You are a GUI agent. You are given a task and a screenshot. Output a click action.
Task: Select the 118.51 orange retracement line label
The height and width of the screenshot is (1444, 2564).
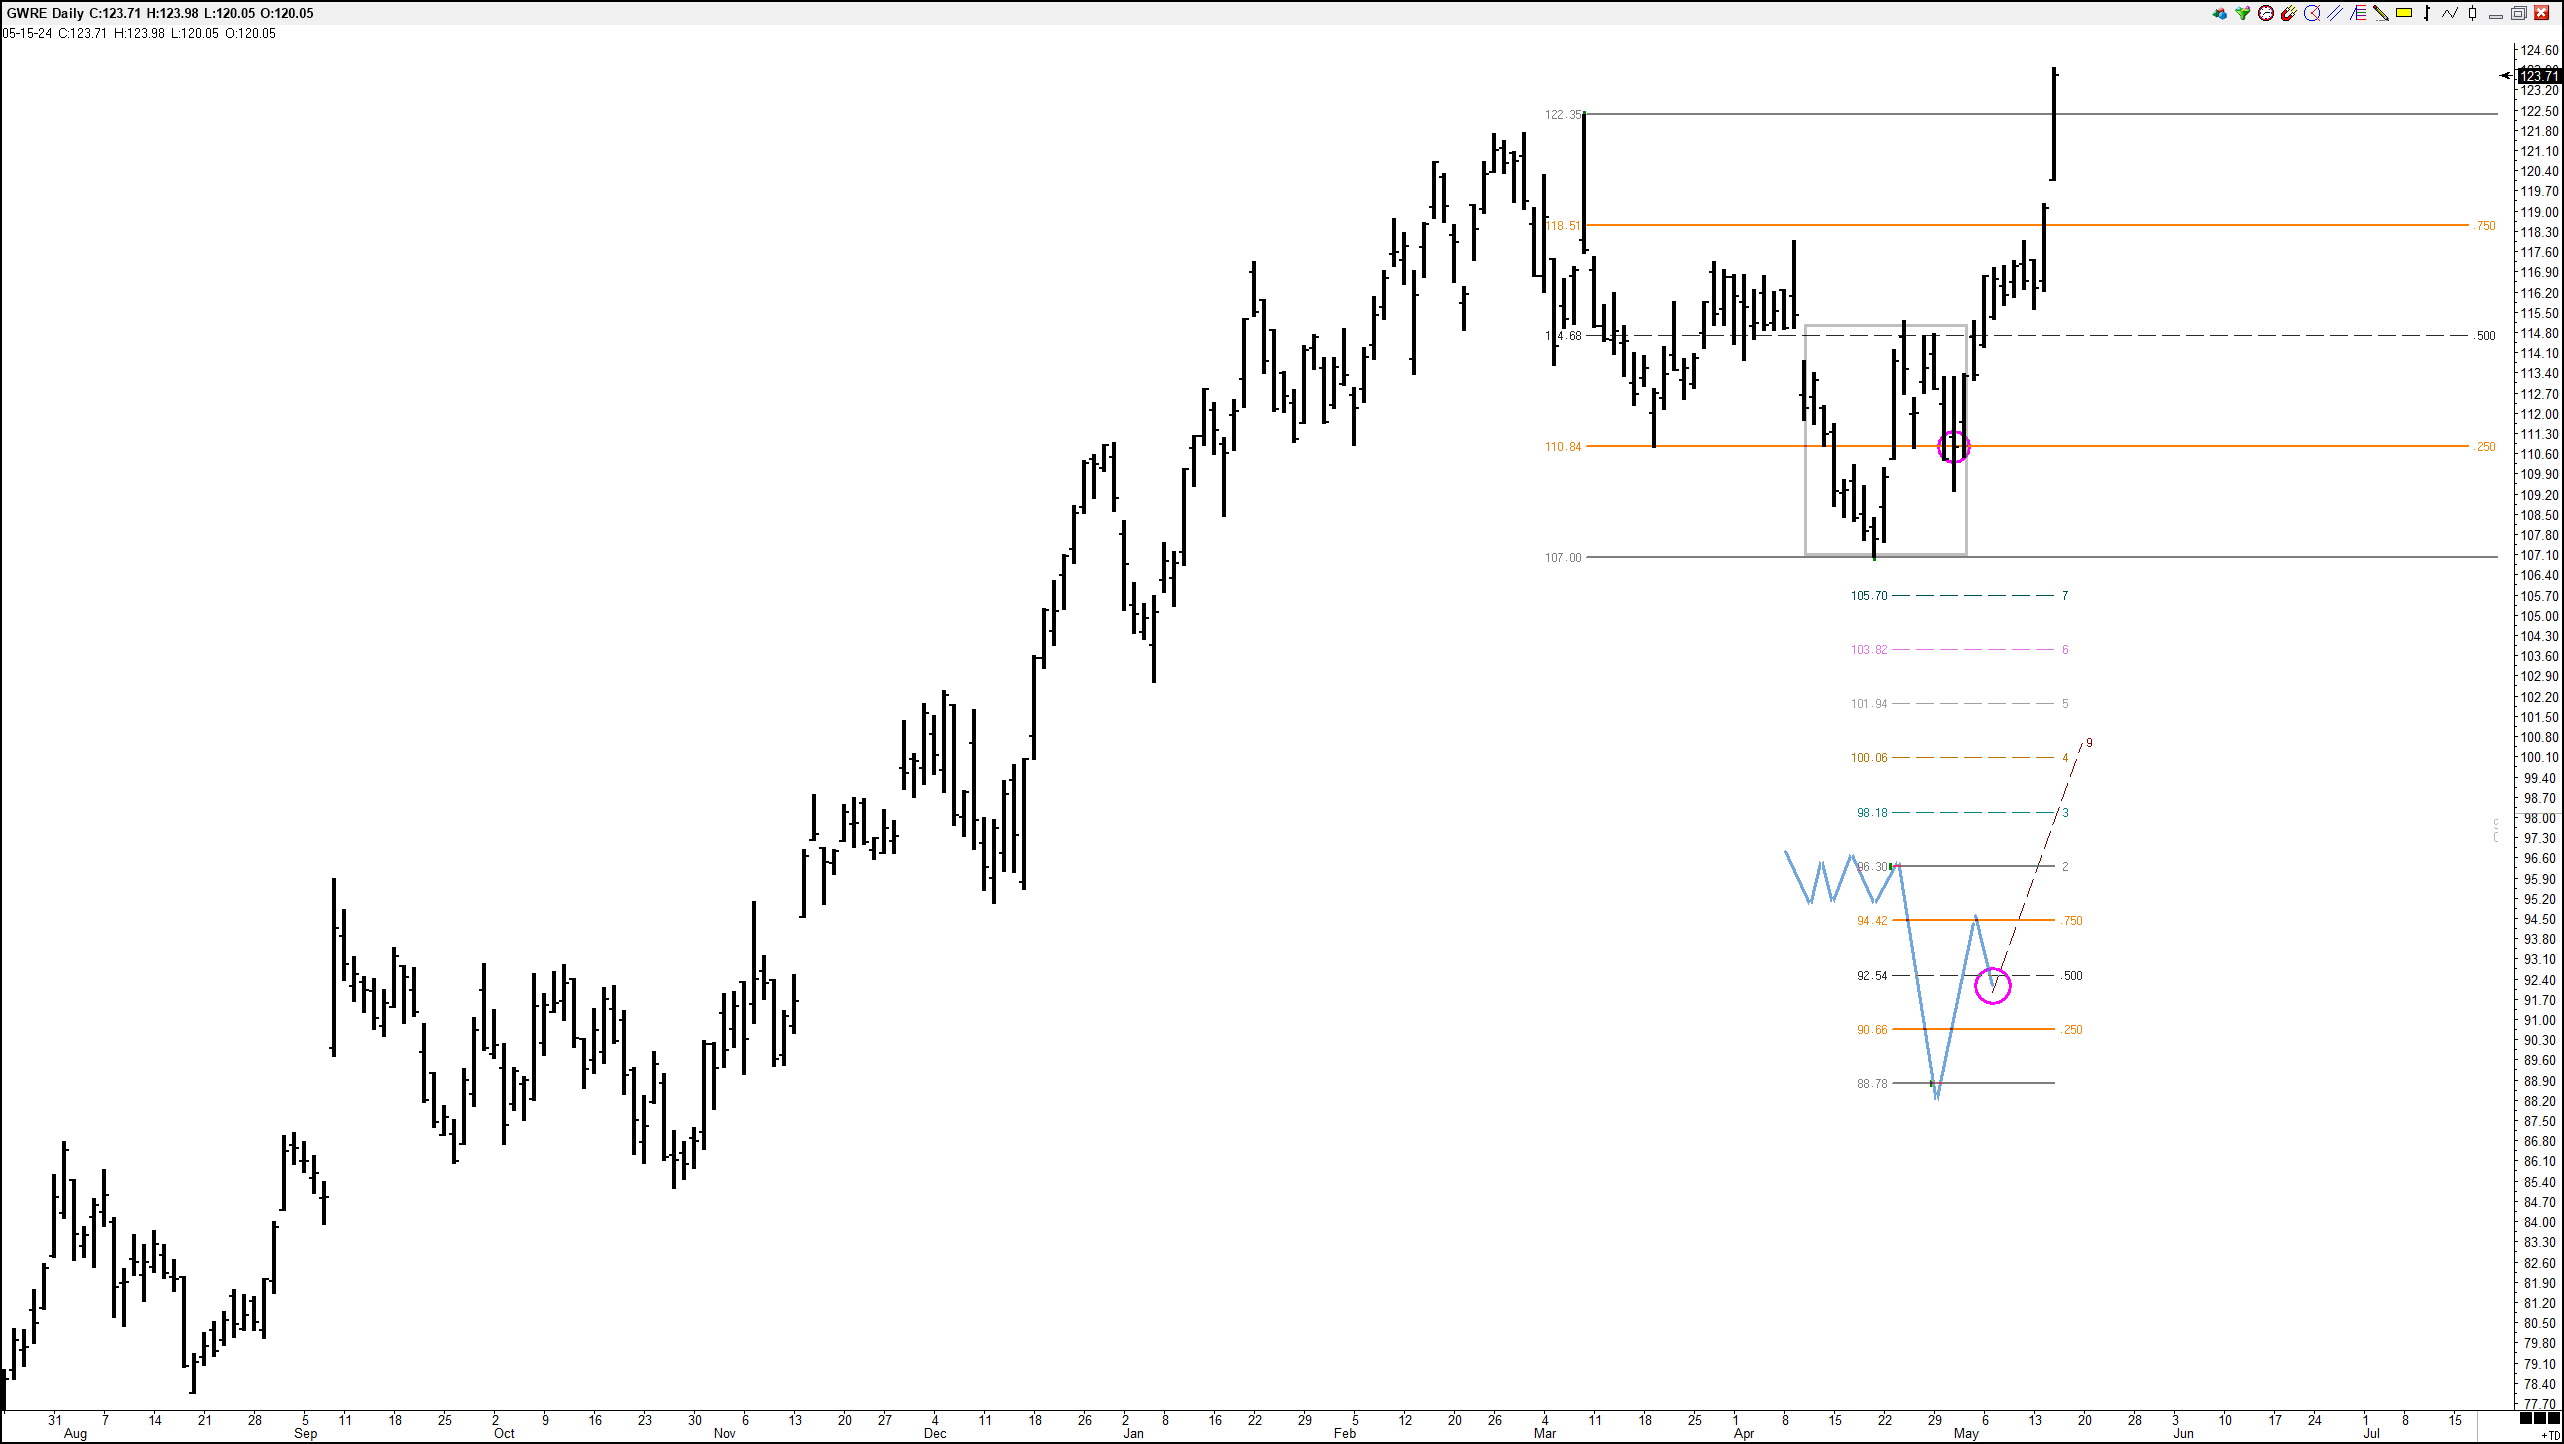1563,226
